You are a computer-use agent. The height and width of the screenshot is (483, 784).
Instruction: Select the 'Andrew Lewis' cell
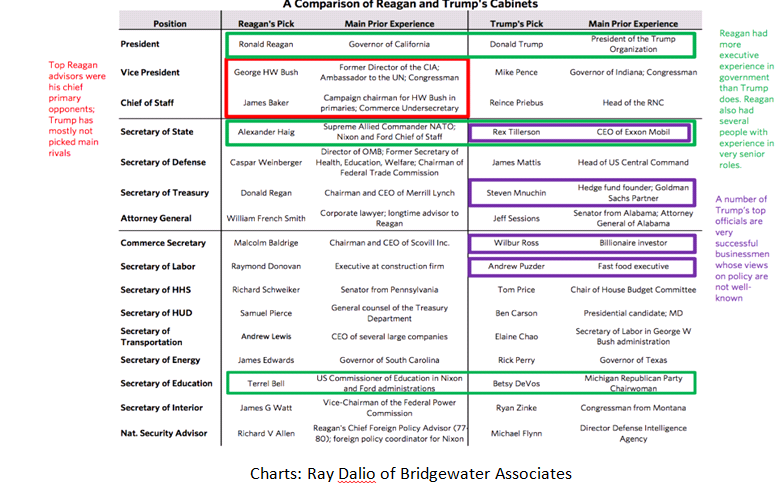(x=266, y=336)
